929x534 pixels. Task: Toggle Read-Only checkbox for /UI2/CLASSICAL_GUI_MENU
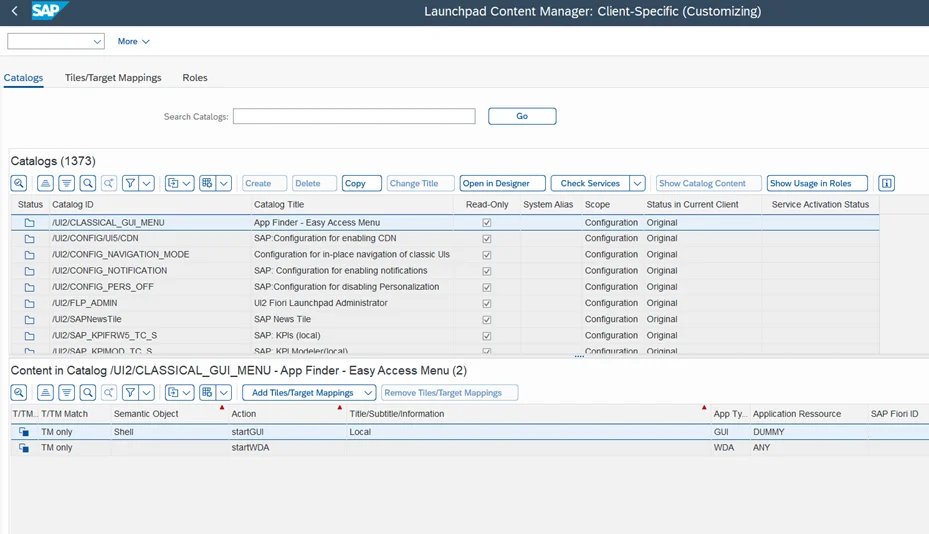tap(486, 223)
